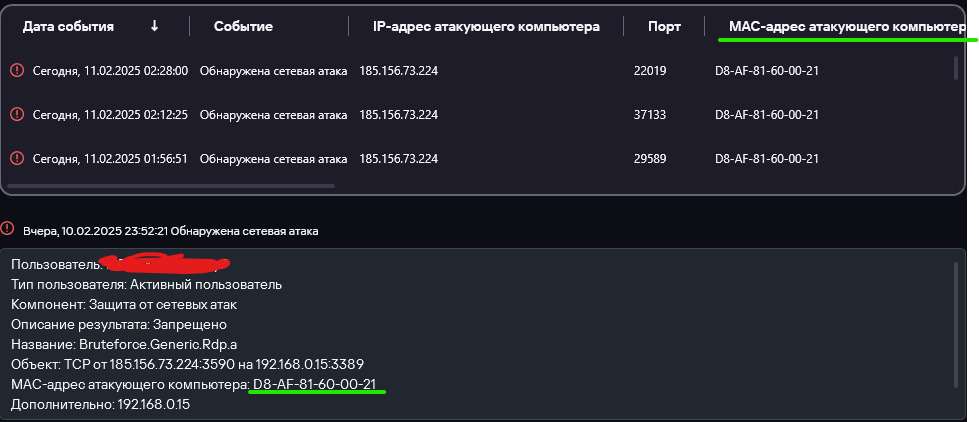
Task: Sort by the Событие column header
Action: point(243,26)
